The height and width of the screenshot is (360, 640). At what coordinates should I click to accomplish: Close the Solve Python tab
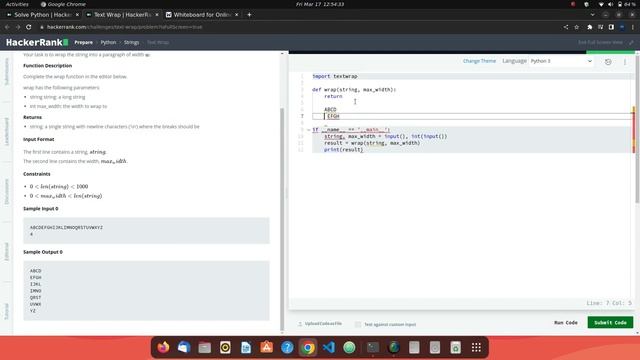point(77,15)
